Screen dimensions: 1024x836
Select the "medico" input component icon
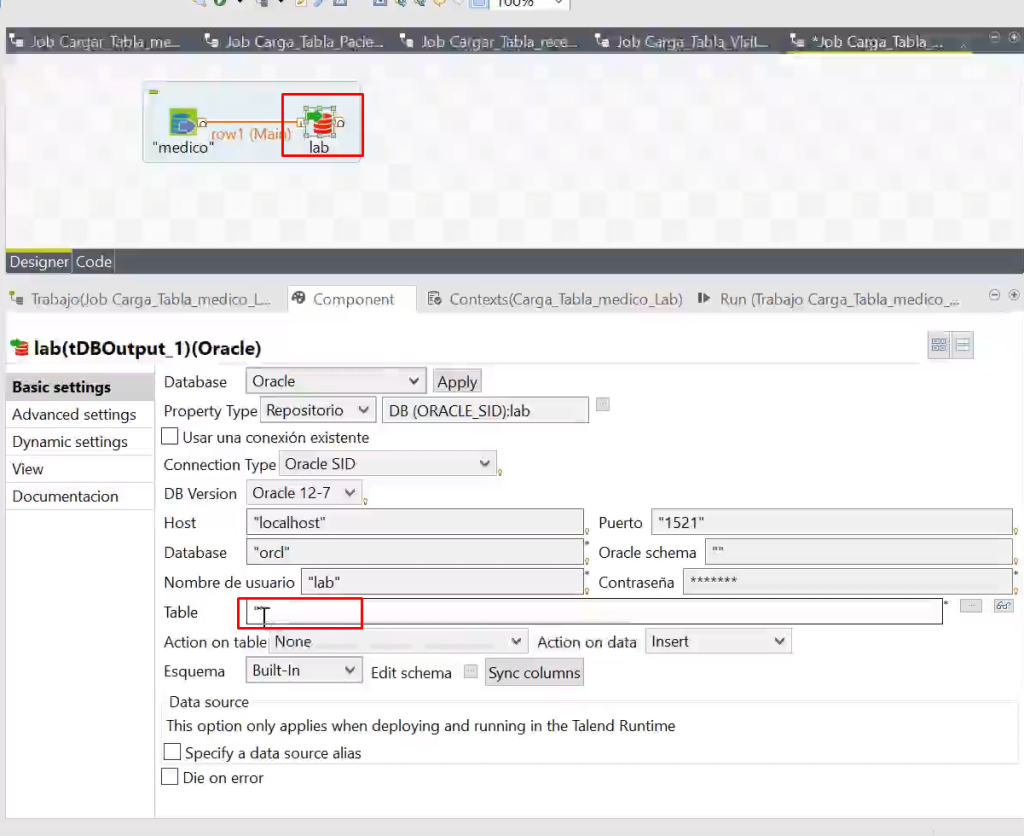click(x=182, y=122)
